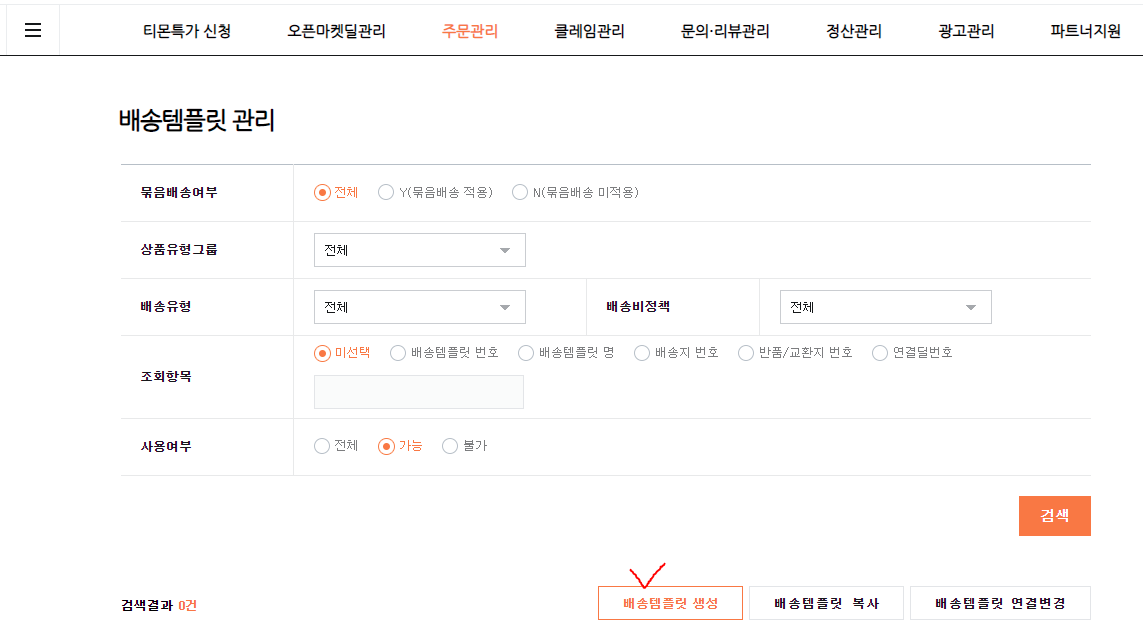Pick 연결딜번호 search criterion

879,352
